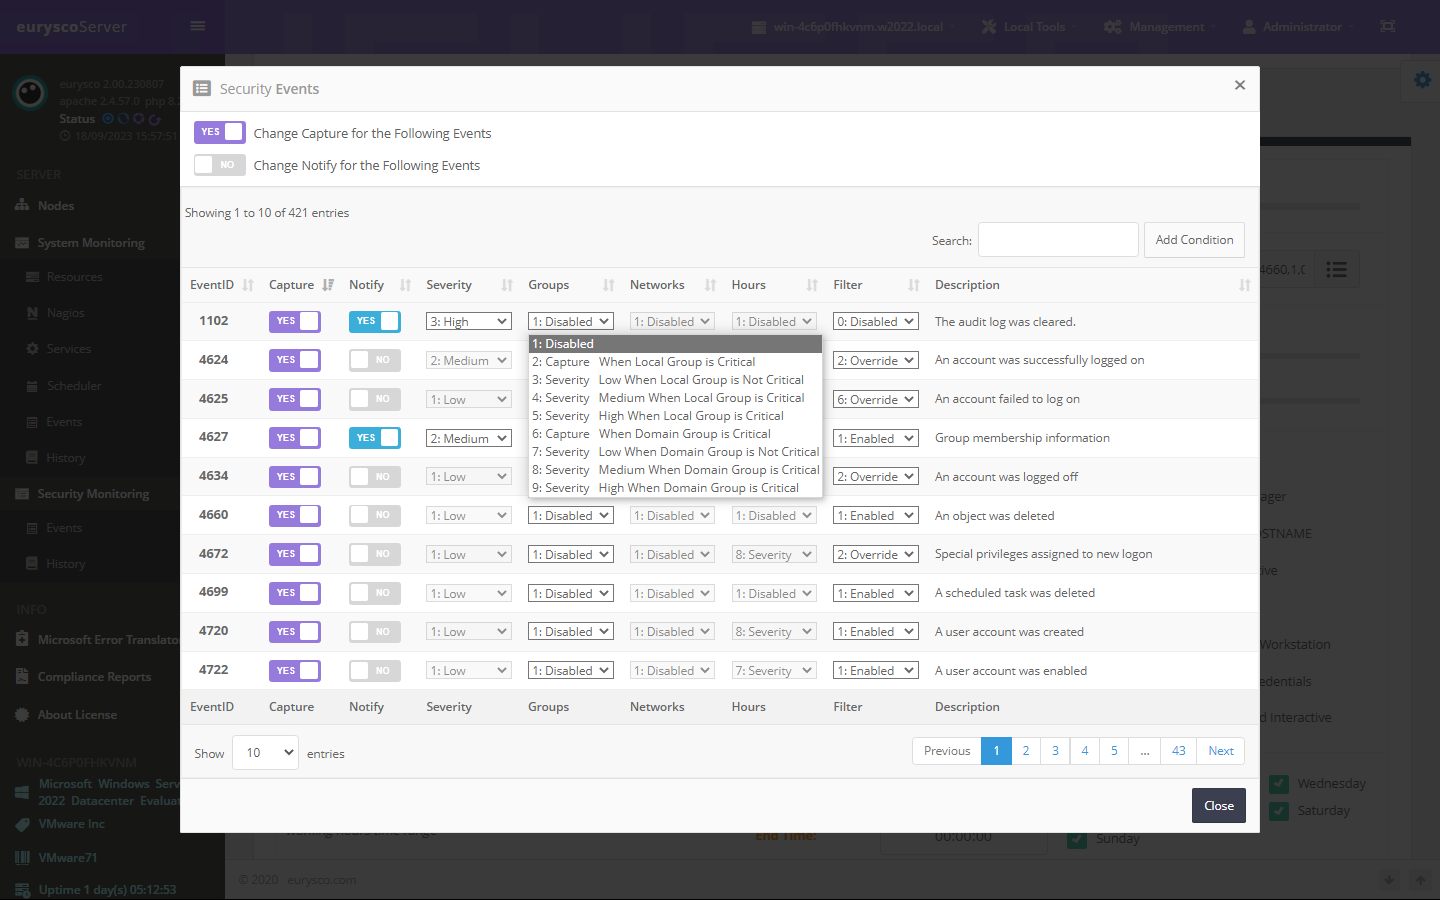Toggle Change Notify for the Following Events
The height and width of the screenshot is (900, 1440).
tap(220, 165)
